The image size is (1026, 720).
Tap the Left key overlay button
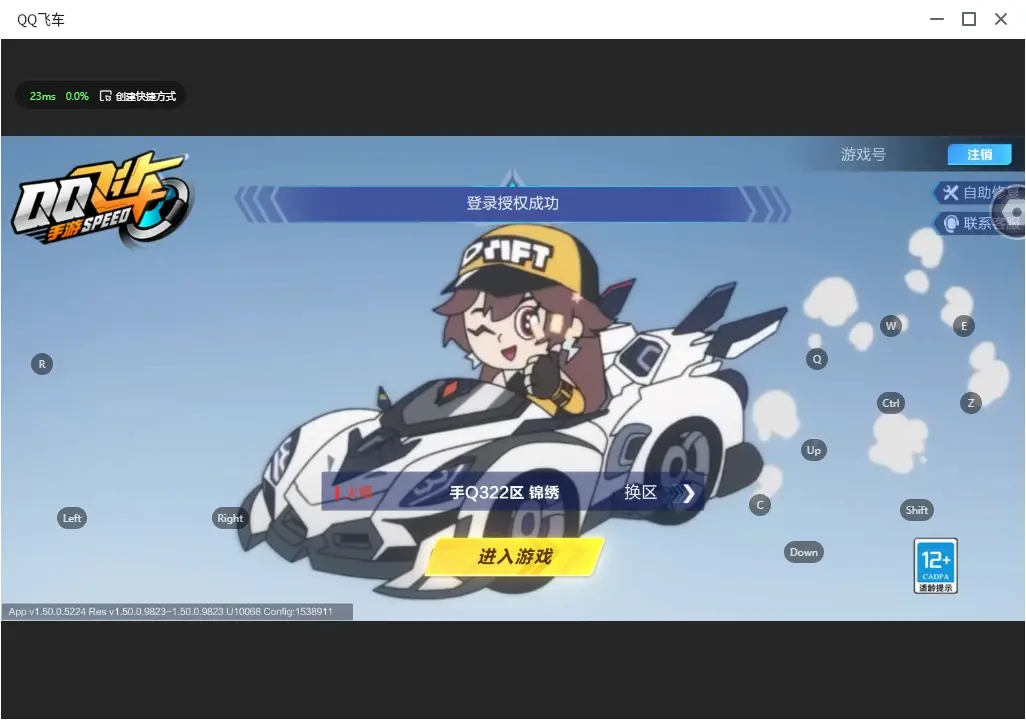(72, 518)
